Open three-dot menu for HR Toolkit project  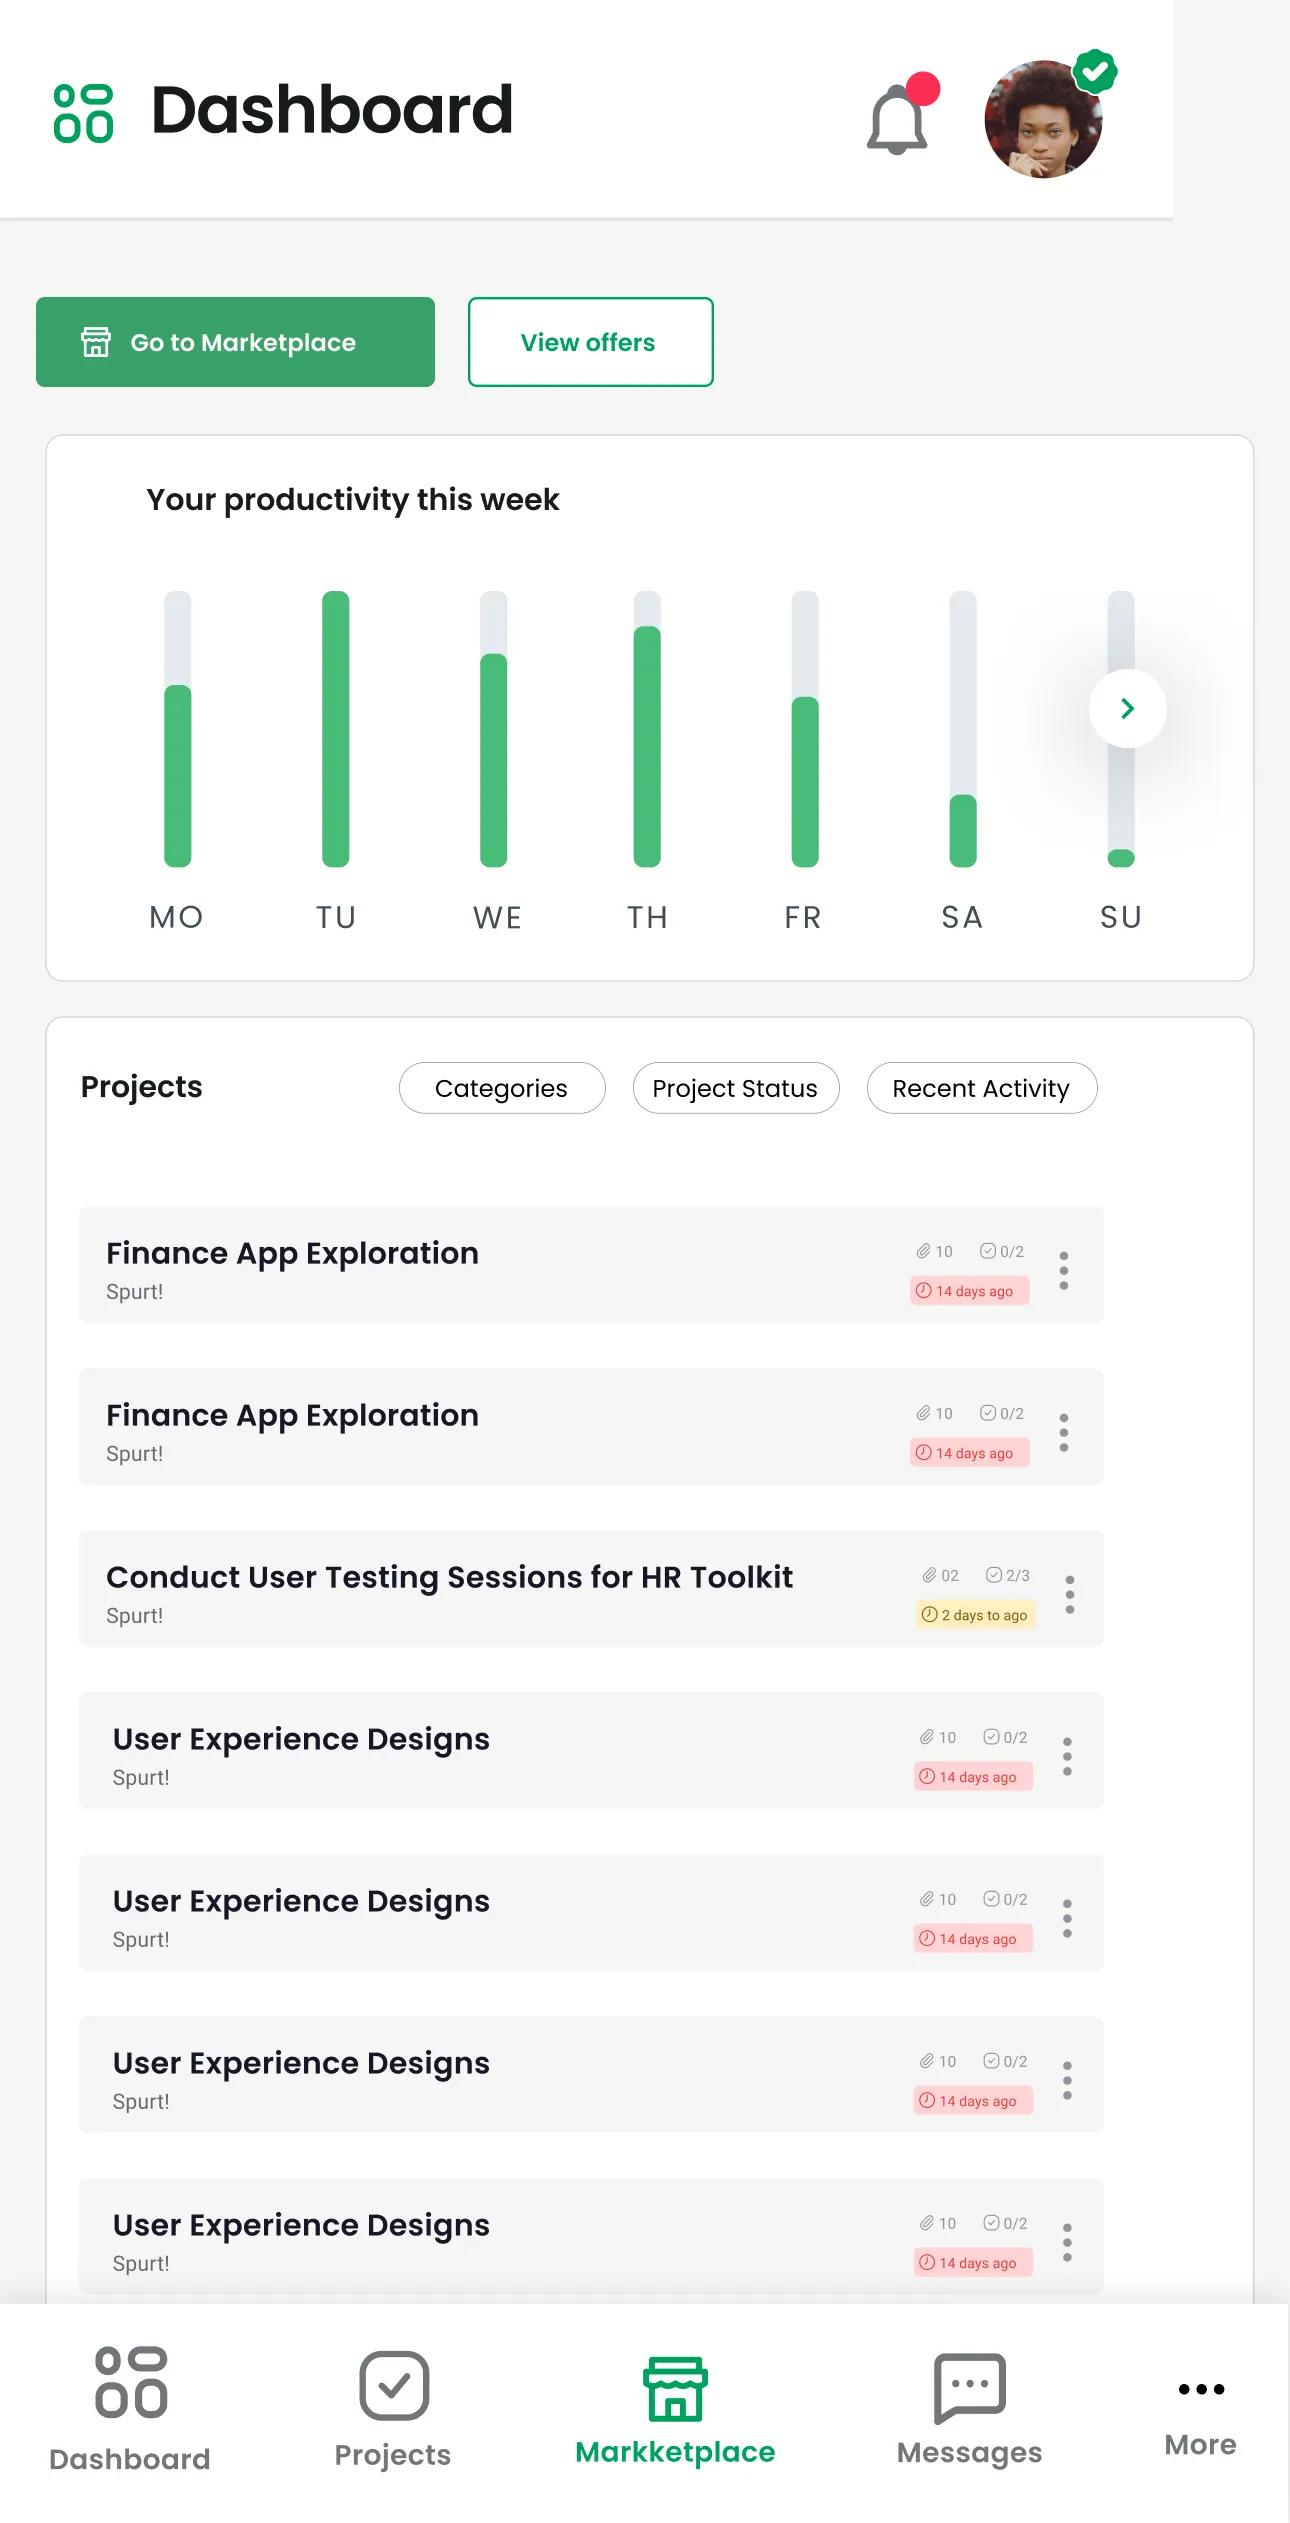click(1069, 1594)
